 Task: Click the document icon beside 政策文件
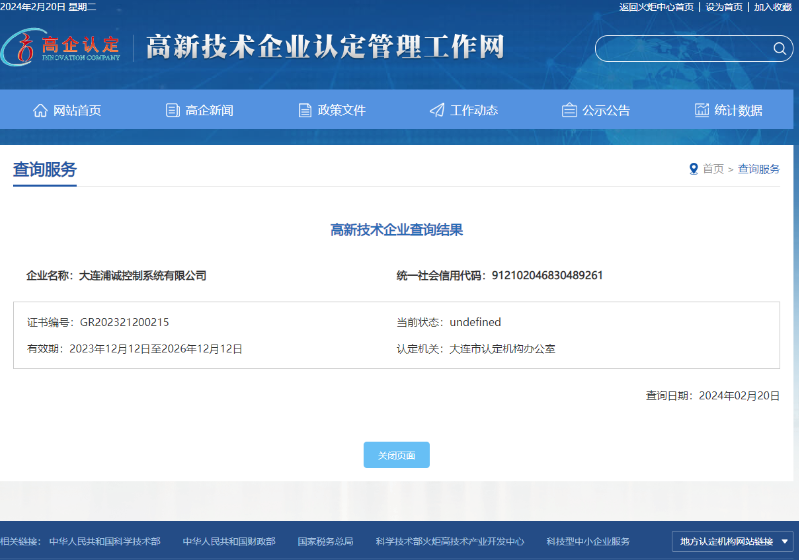coord(305,110)
